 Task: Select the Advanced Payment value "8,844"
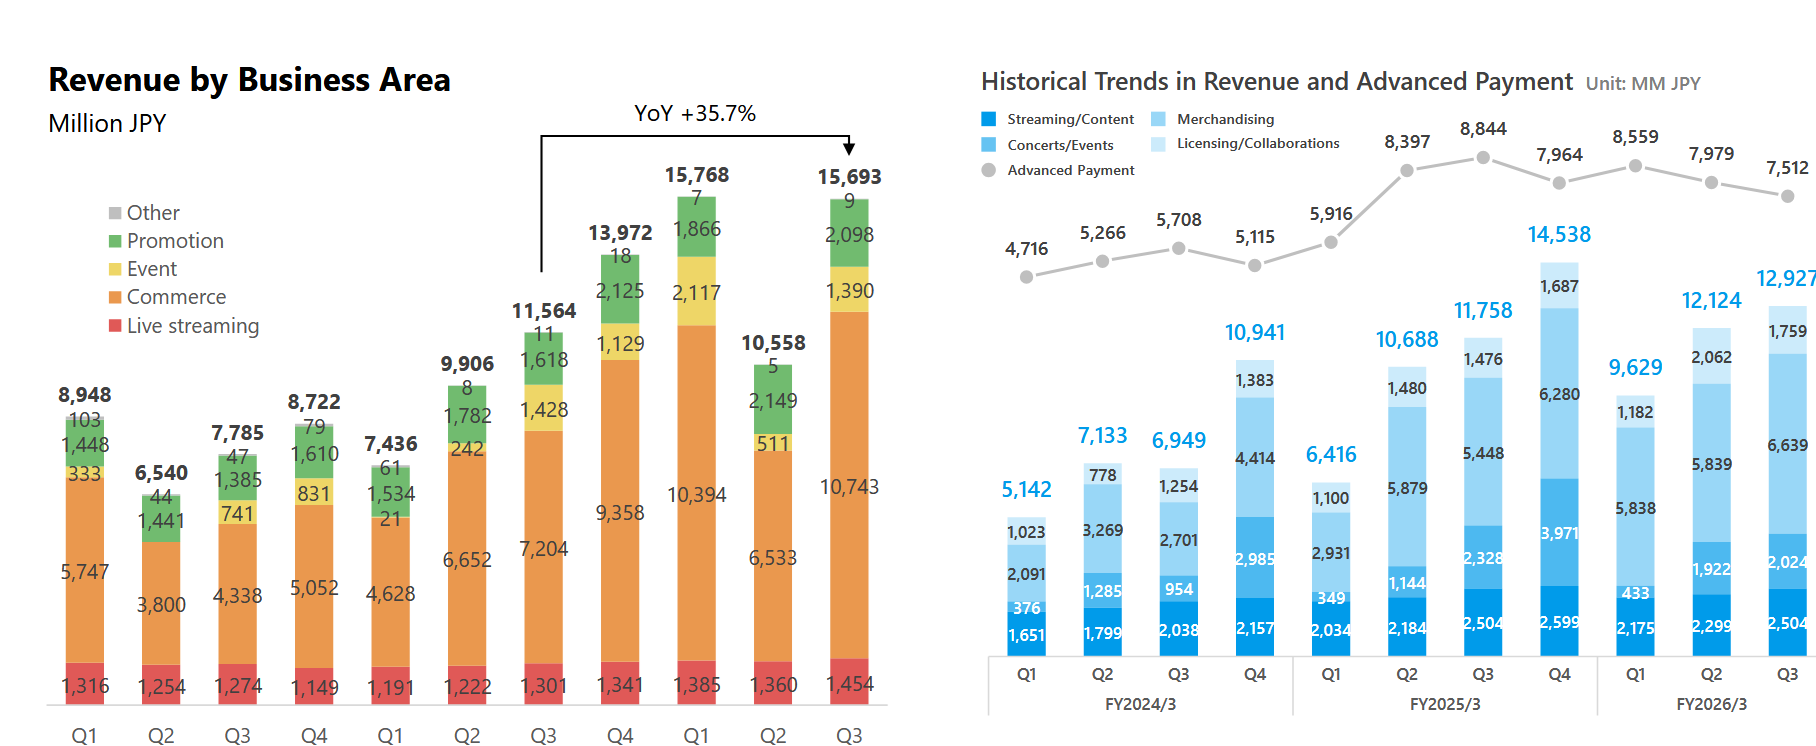tap(1483, 129)
